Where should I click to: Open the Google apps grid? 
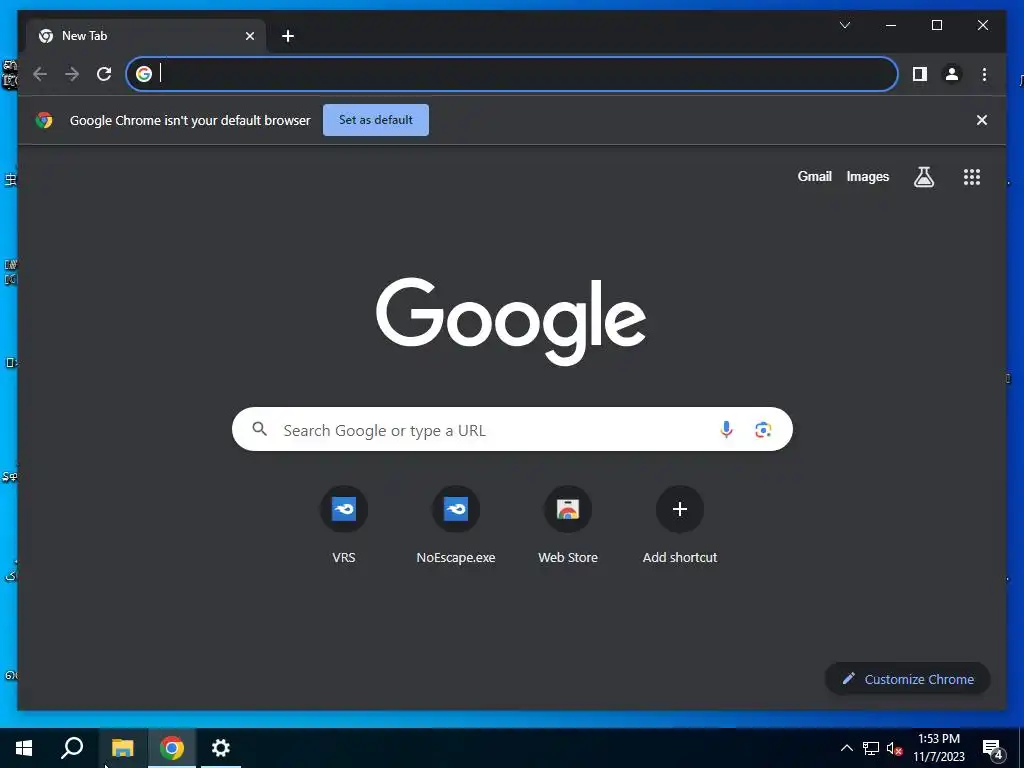tap(972, 177)
